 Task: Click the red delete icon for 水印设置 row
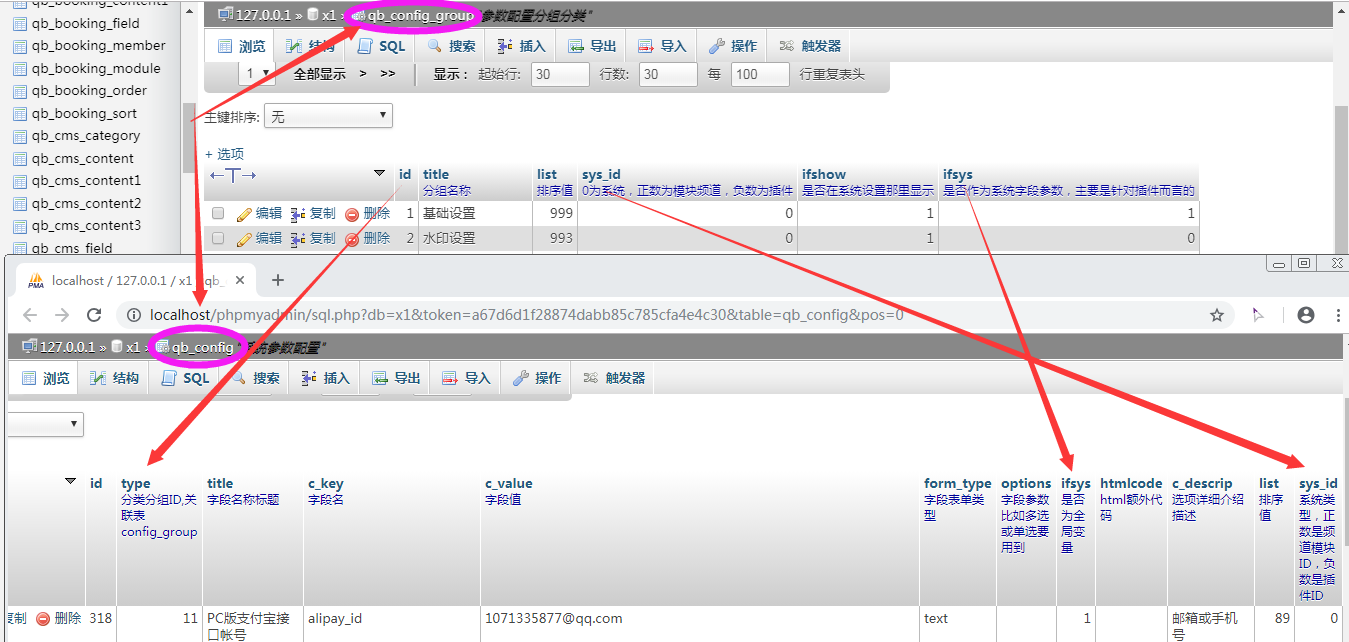(x=351, y=239)
